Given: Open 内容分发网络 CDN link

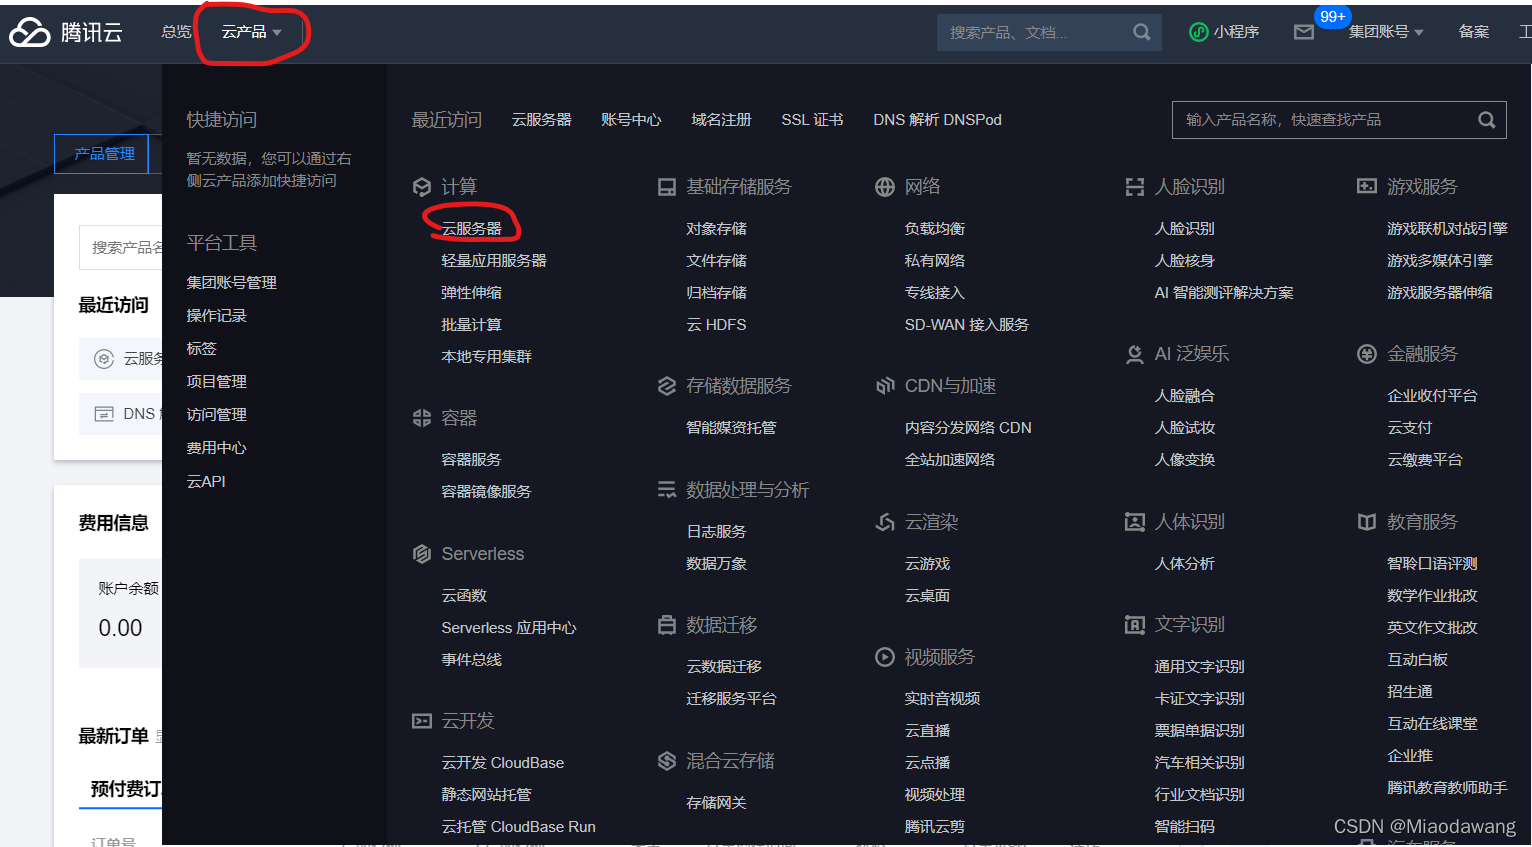Looking at the screenshot, I should [968, 428].
